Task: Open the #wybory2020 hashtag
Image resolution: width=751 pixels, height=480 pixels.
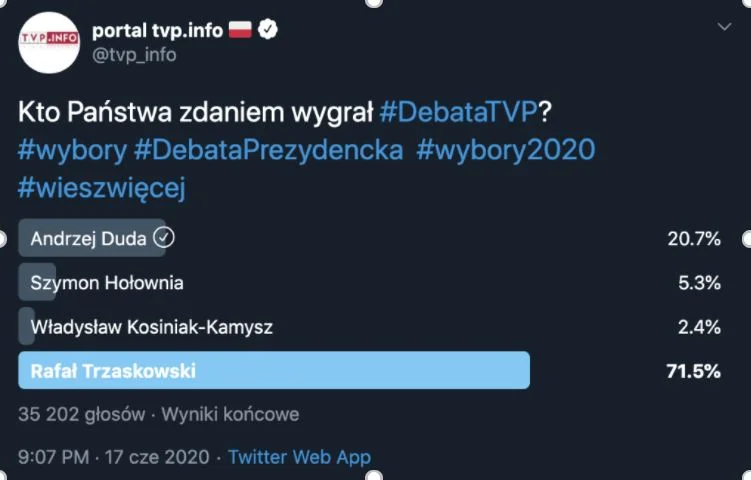Action: pos(506,150)
